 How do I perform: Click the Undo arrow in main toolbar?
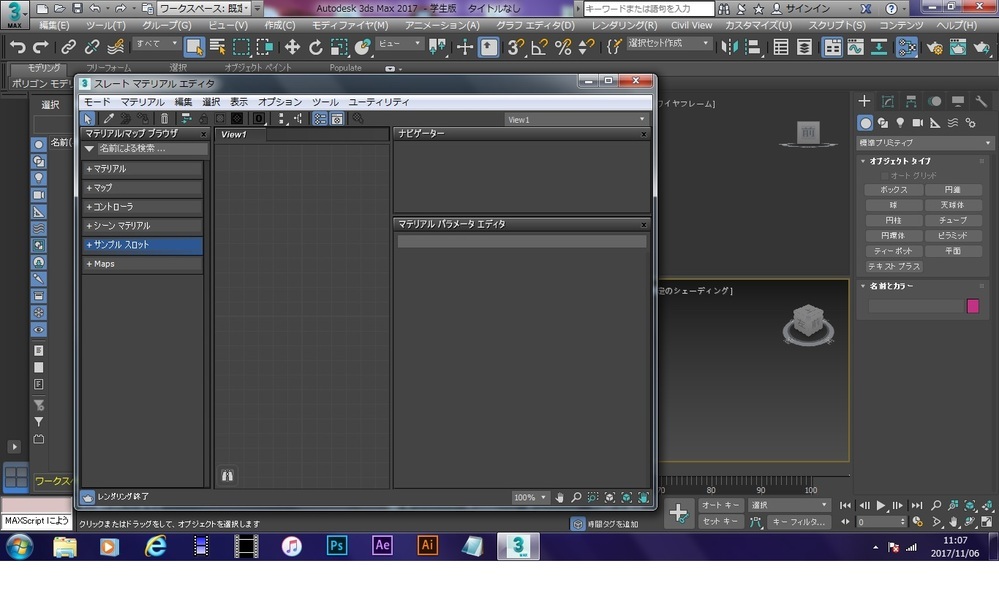pos(17,47)
